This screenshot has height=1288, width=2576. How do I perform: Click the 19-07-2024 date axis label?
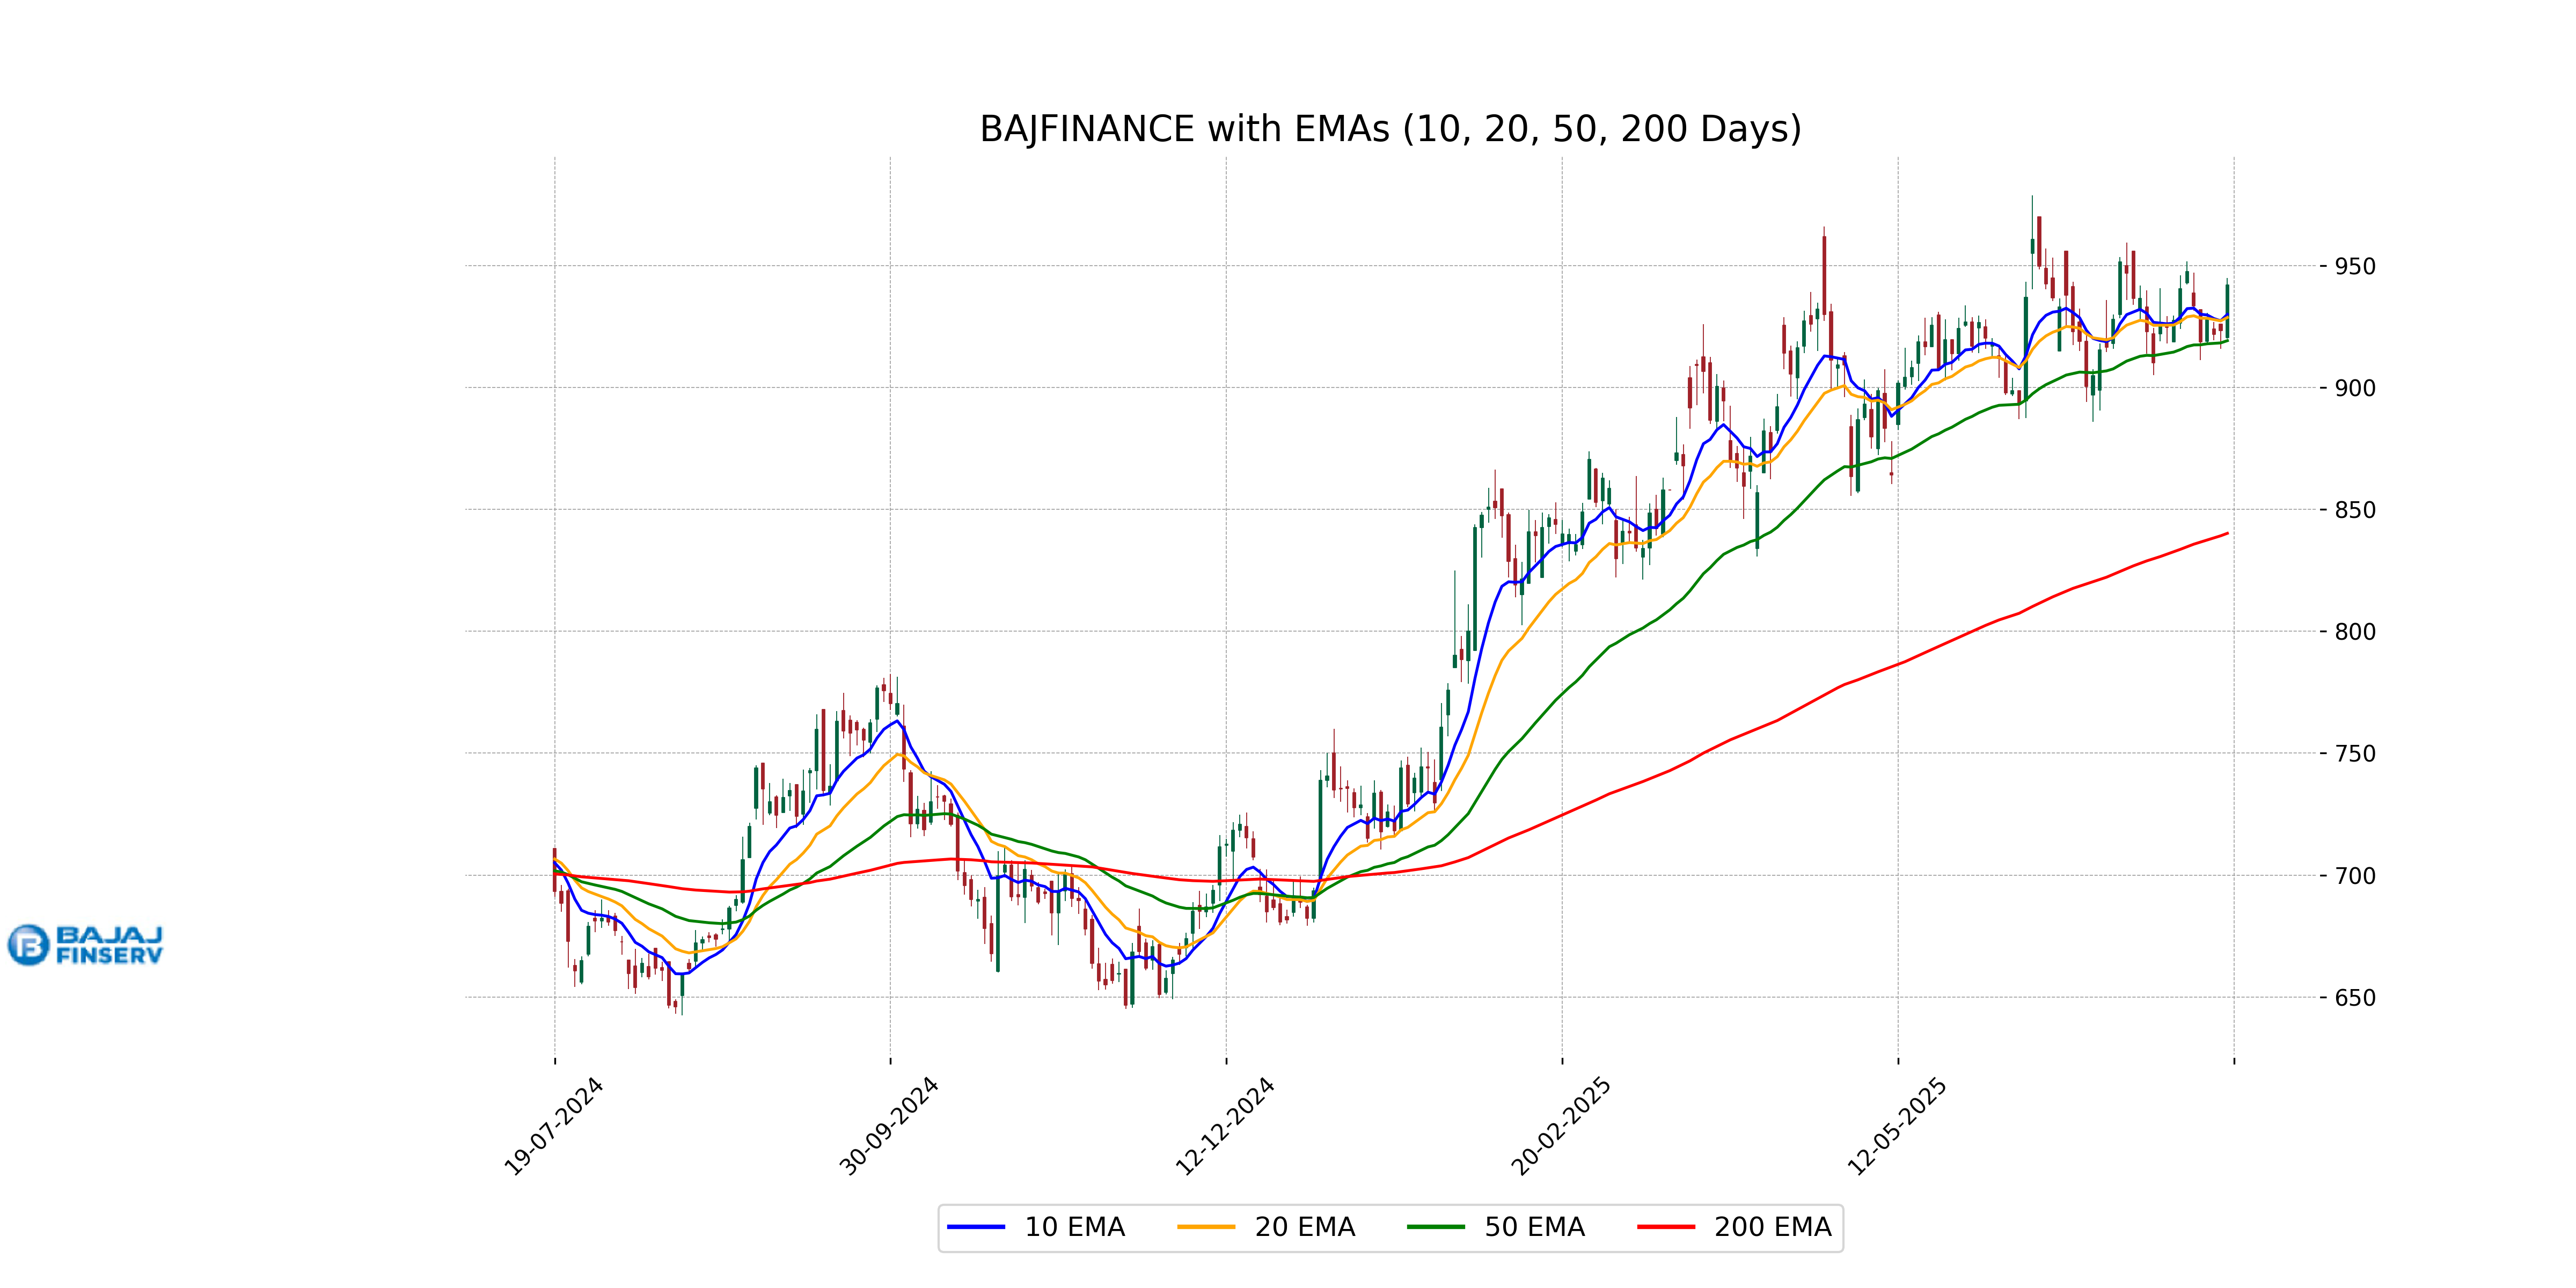[553, 1126]
